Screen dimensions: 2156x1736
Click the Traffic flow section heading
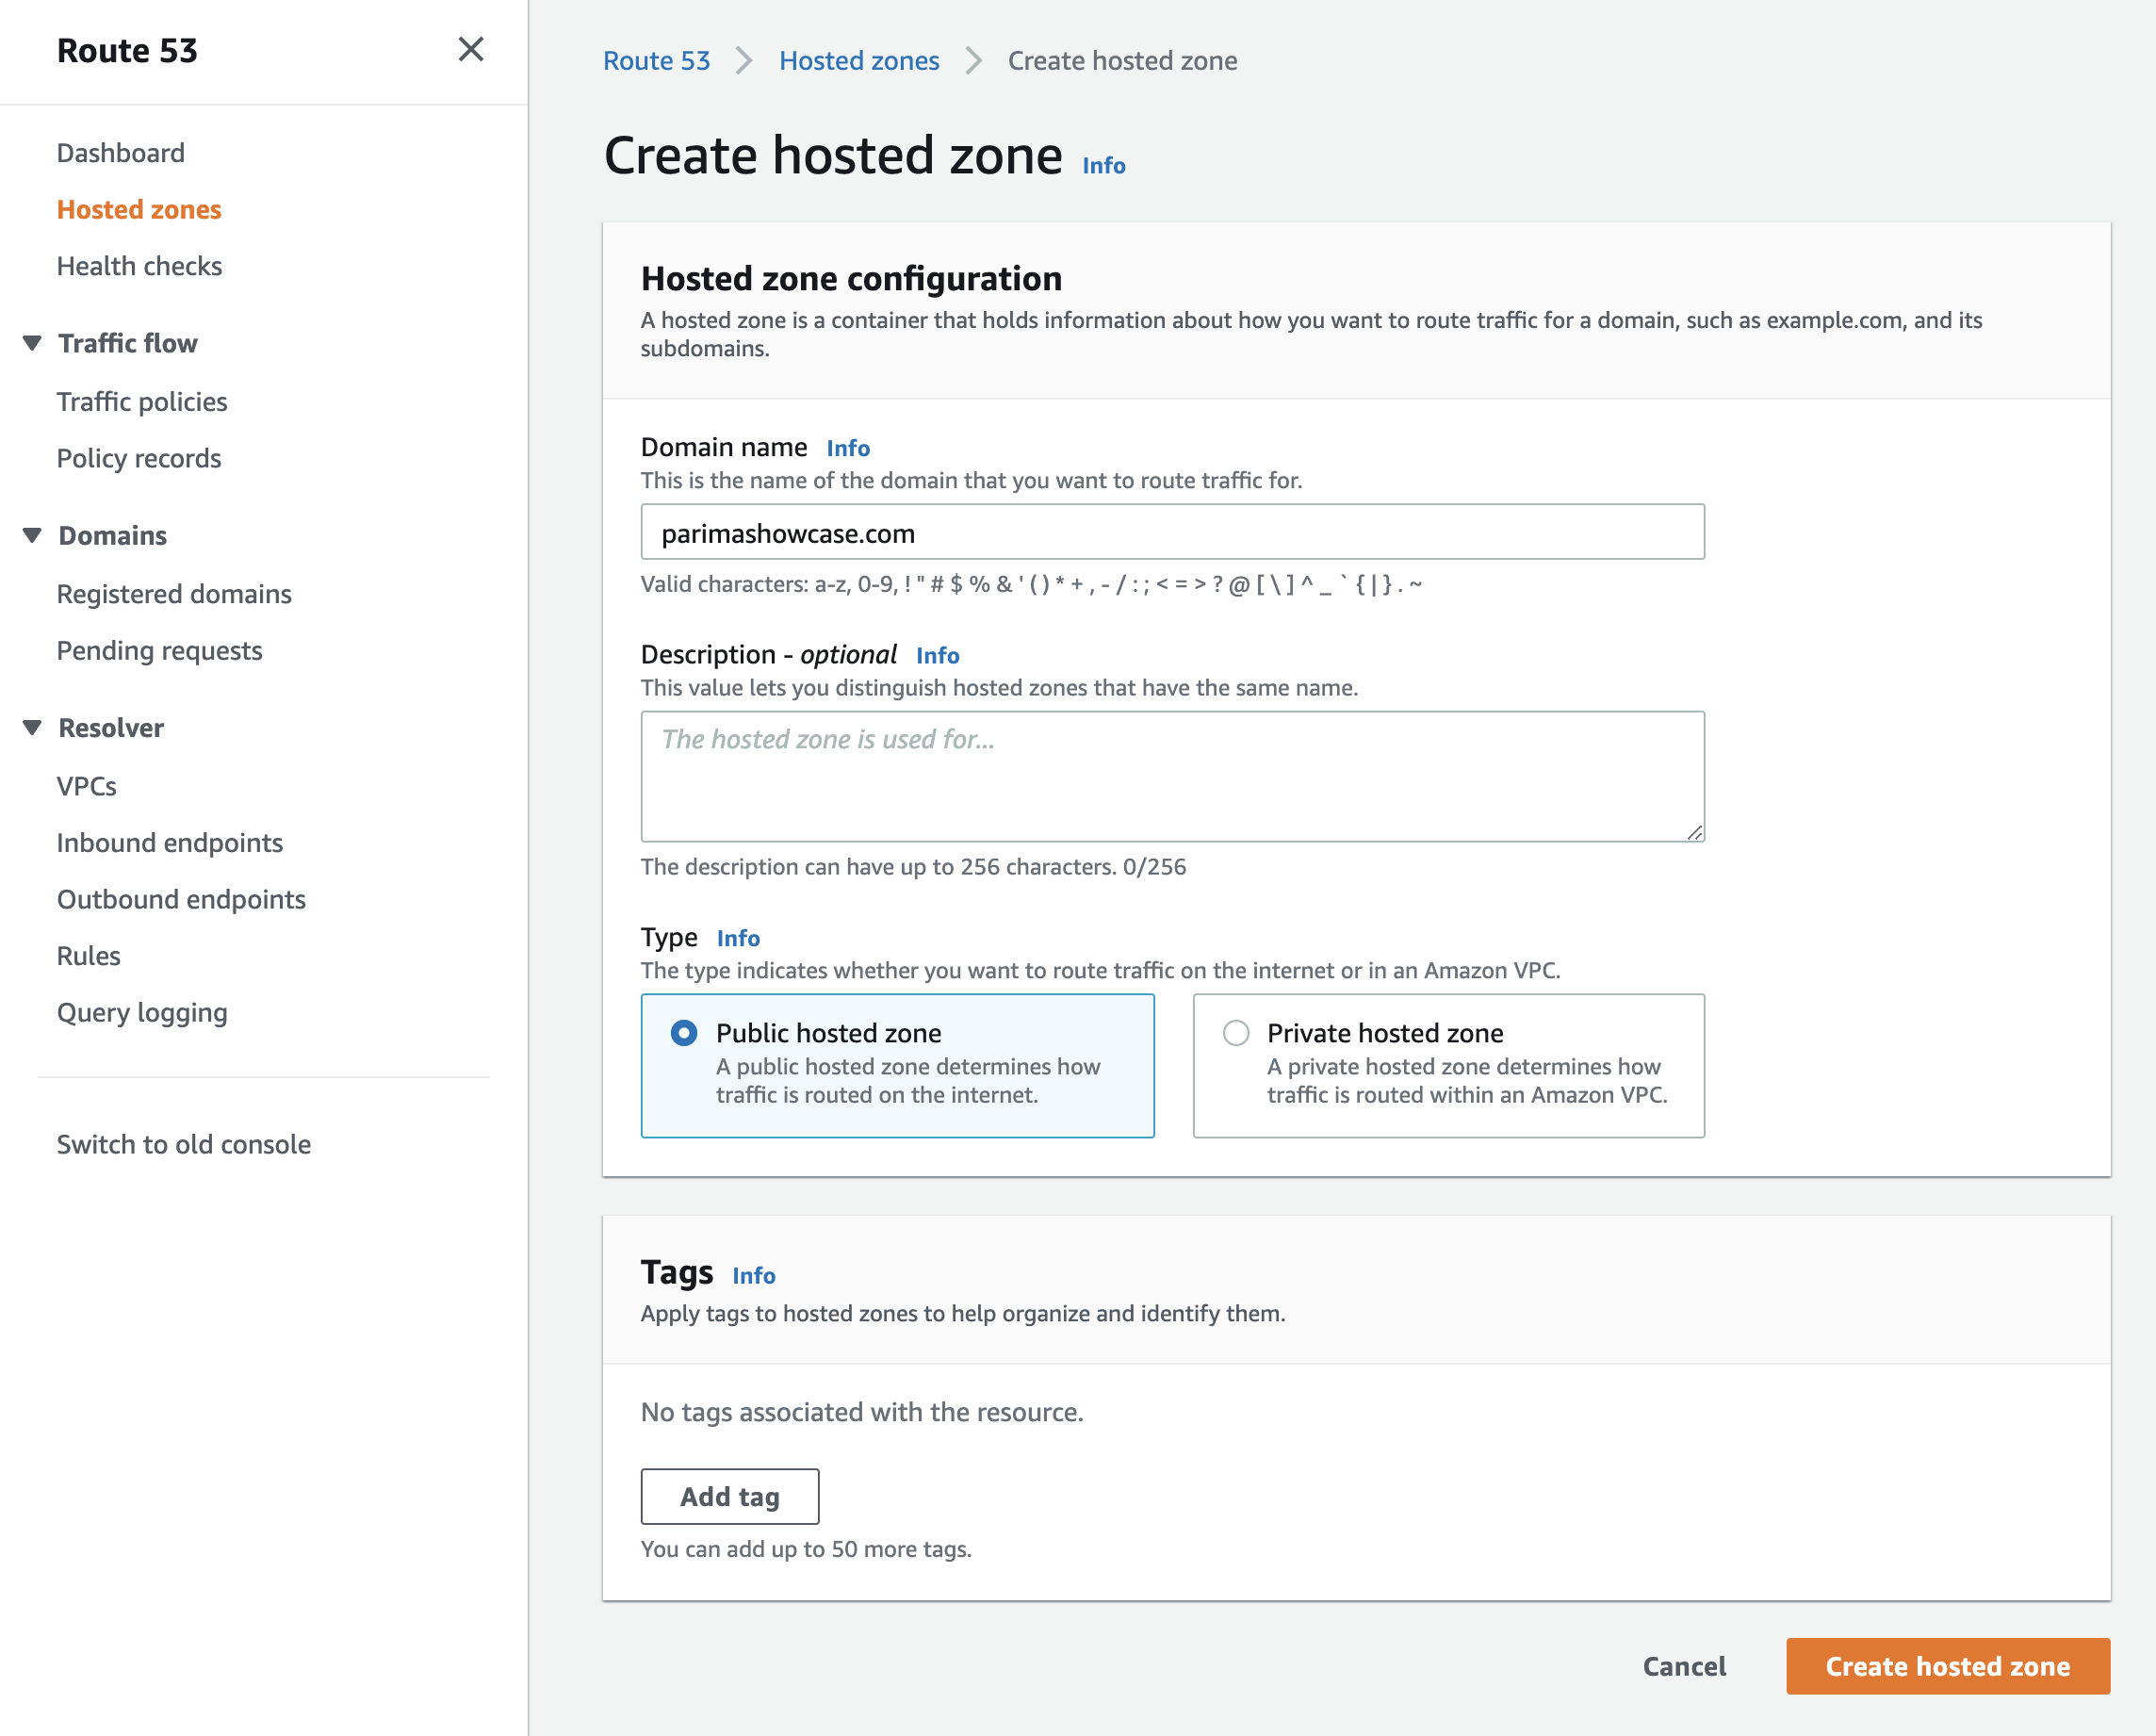(128, 343)
